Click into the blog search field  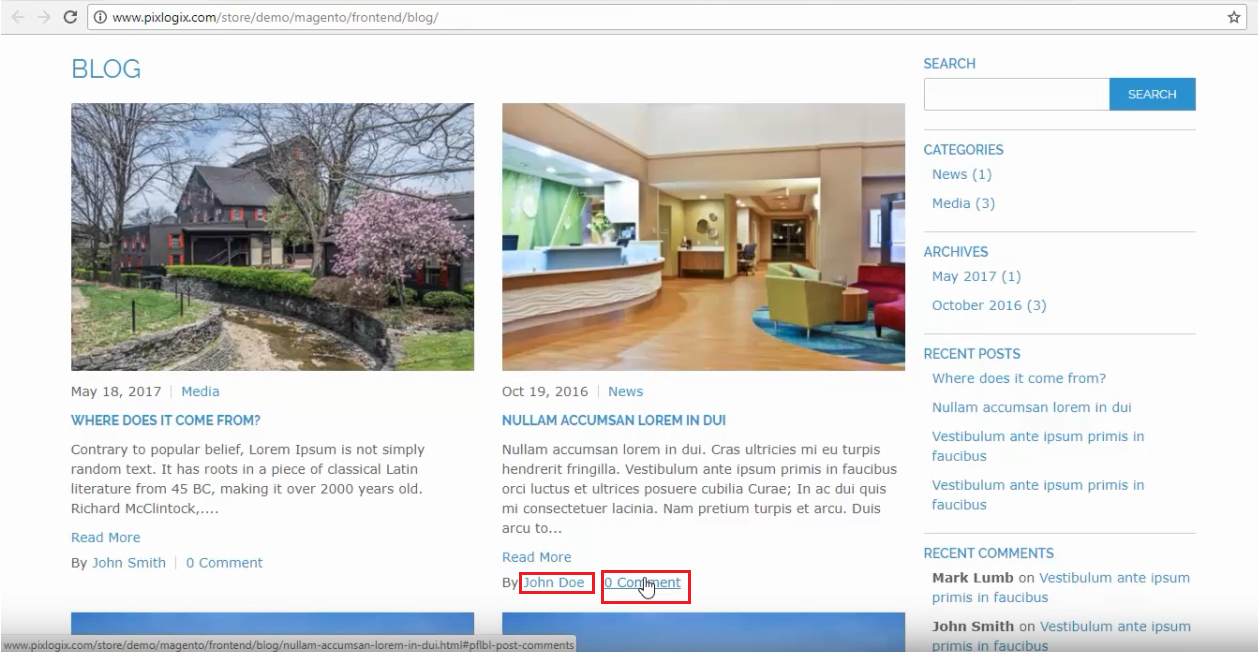coord(1016,94)
